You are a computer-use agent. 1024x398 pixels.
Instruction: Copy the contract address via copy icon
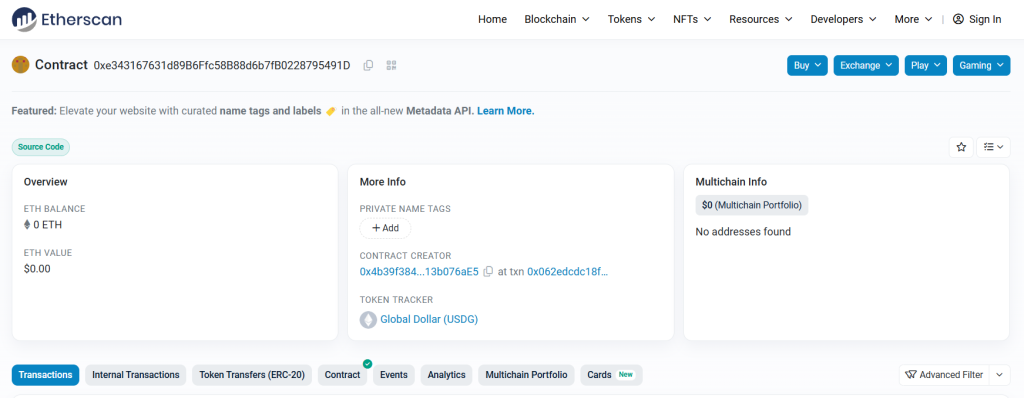[368, 65]
